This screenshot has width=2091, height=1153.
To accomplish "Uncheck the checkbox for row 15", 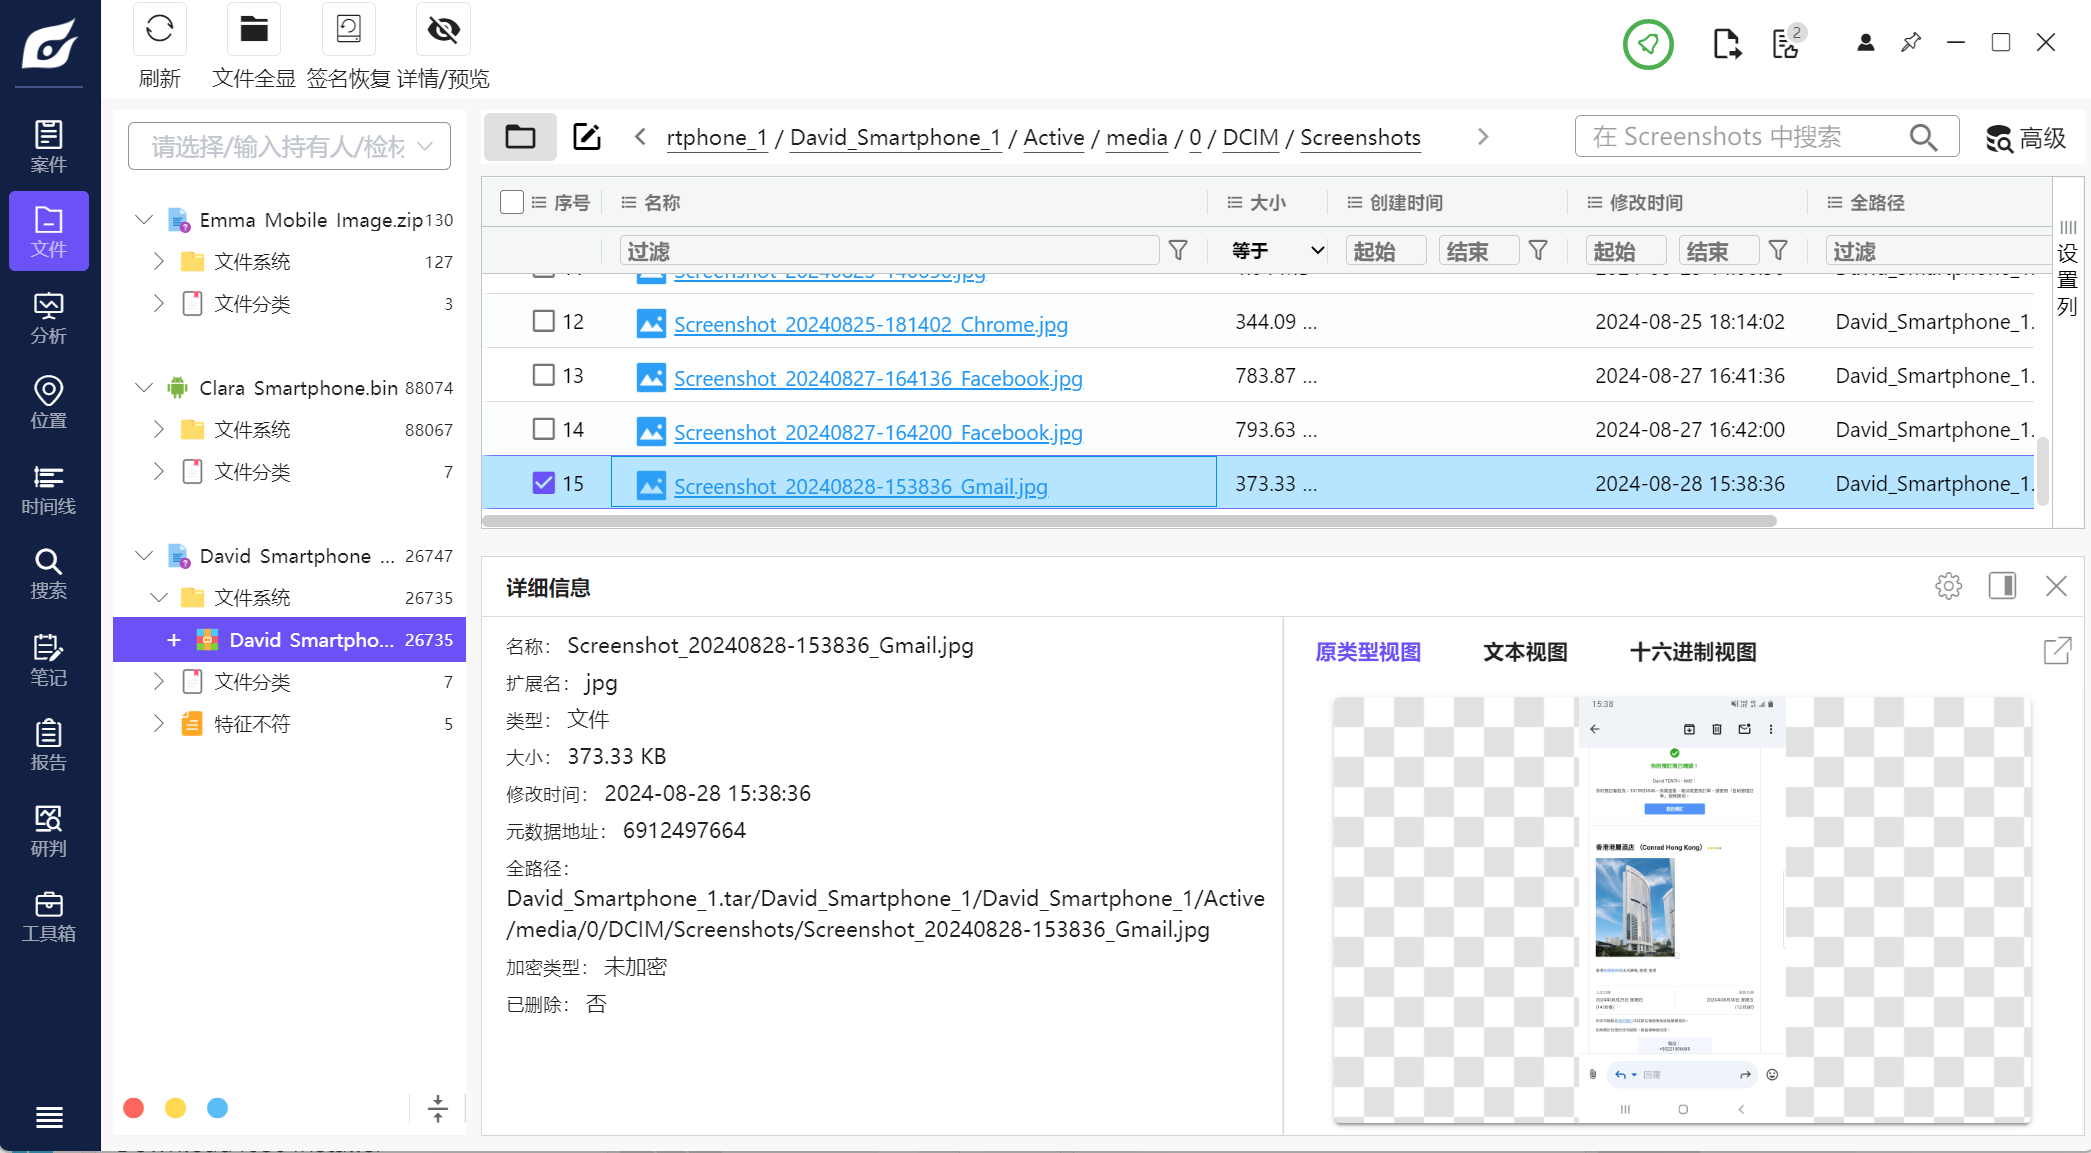I will coord(543,483).
